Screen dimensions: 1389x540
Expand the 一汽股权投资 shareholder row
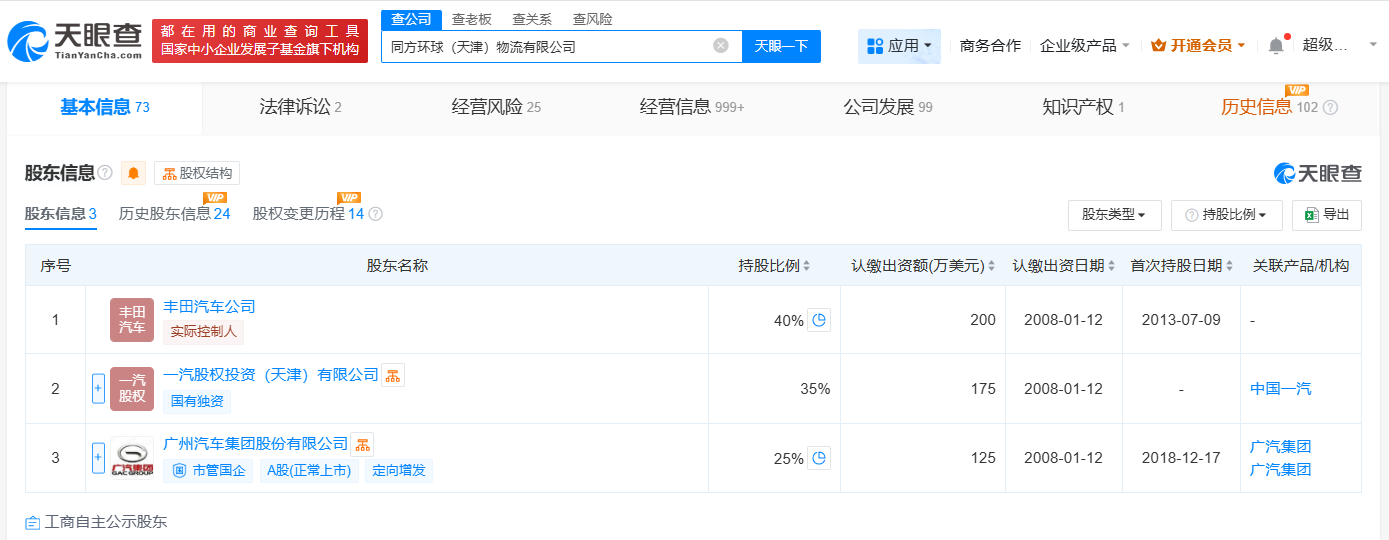(x=98, y=389)
